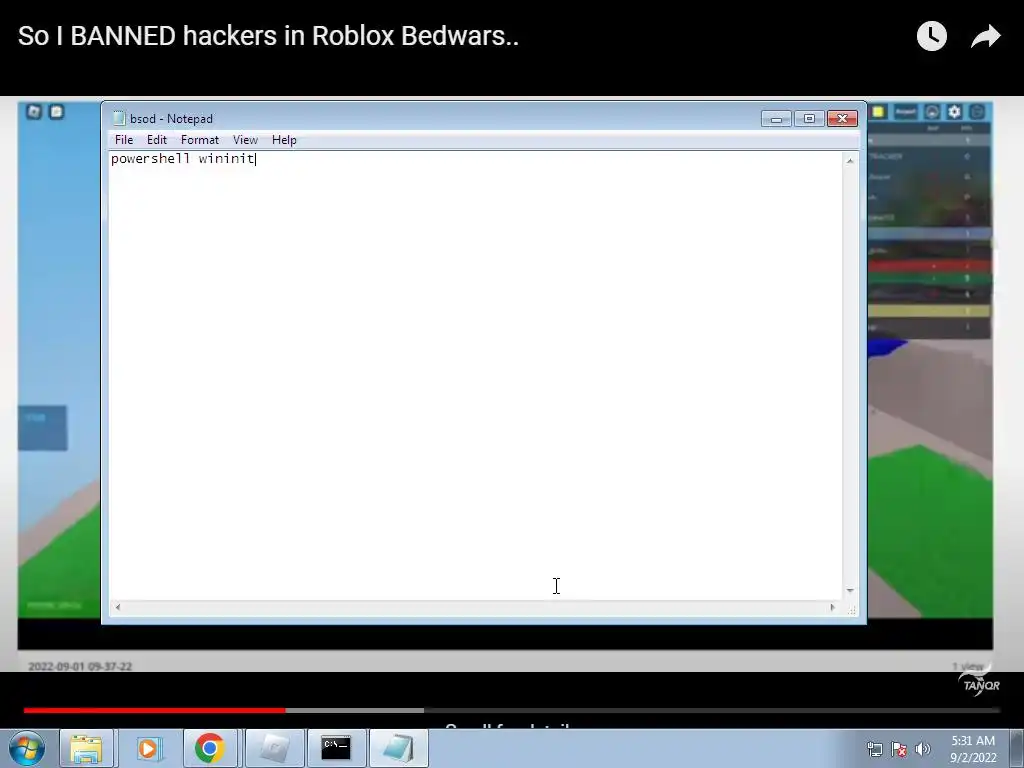The height and width of the screenshot is (768, 1024).
Task: Minimize the bsod Notepad window
Action: (x=776, y=119)
